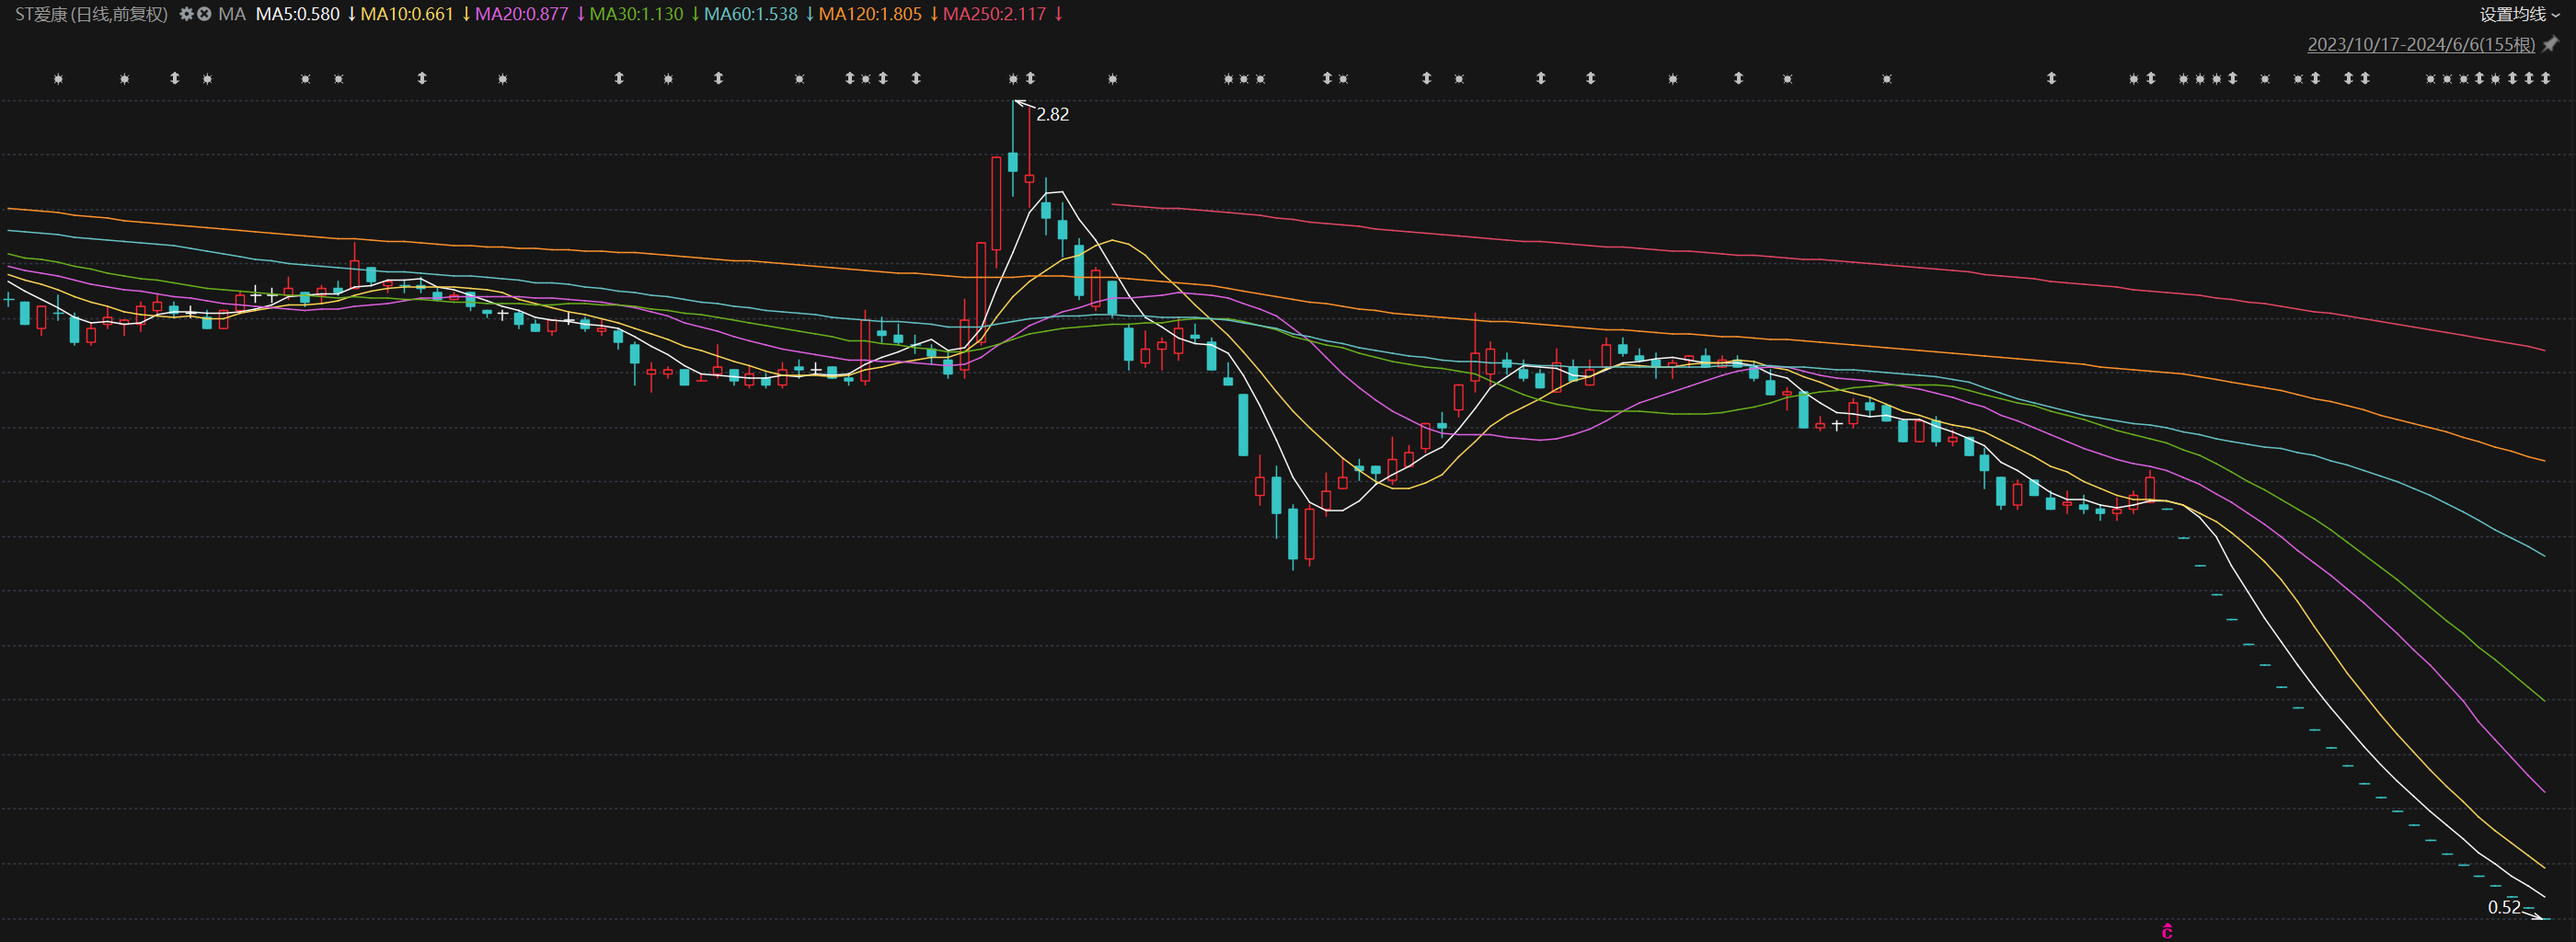2576x942 pixels.
Task: Open MA indicator settings gear icon
Action: (186, 14)
